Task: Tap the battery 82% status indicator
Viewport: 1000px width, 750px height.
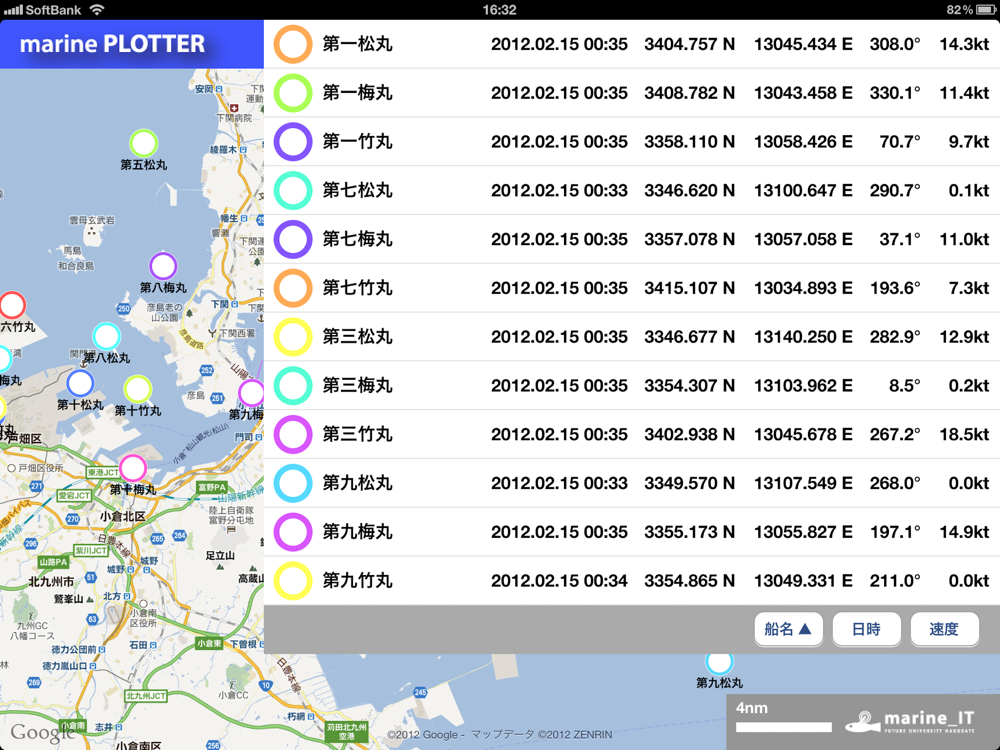Action: pyautogui.click(x=969, y=10)
